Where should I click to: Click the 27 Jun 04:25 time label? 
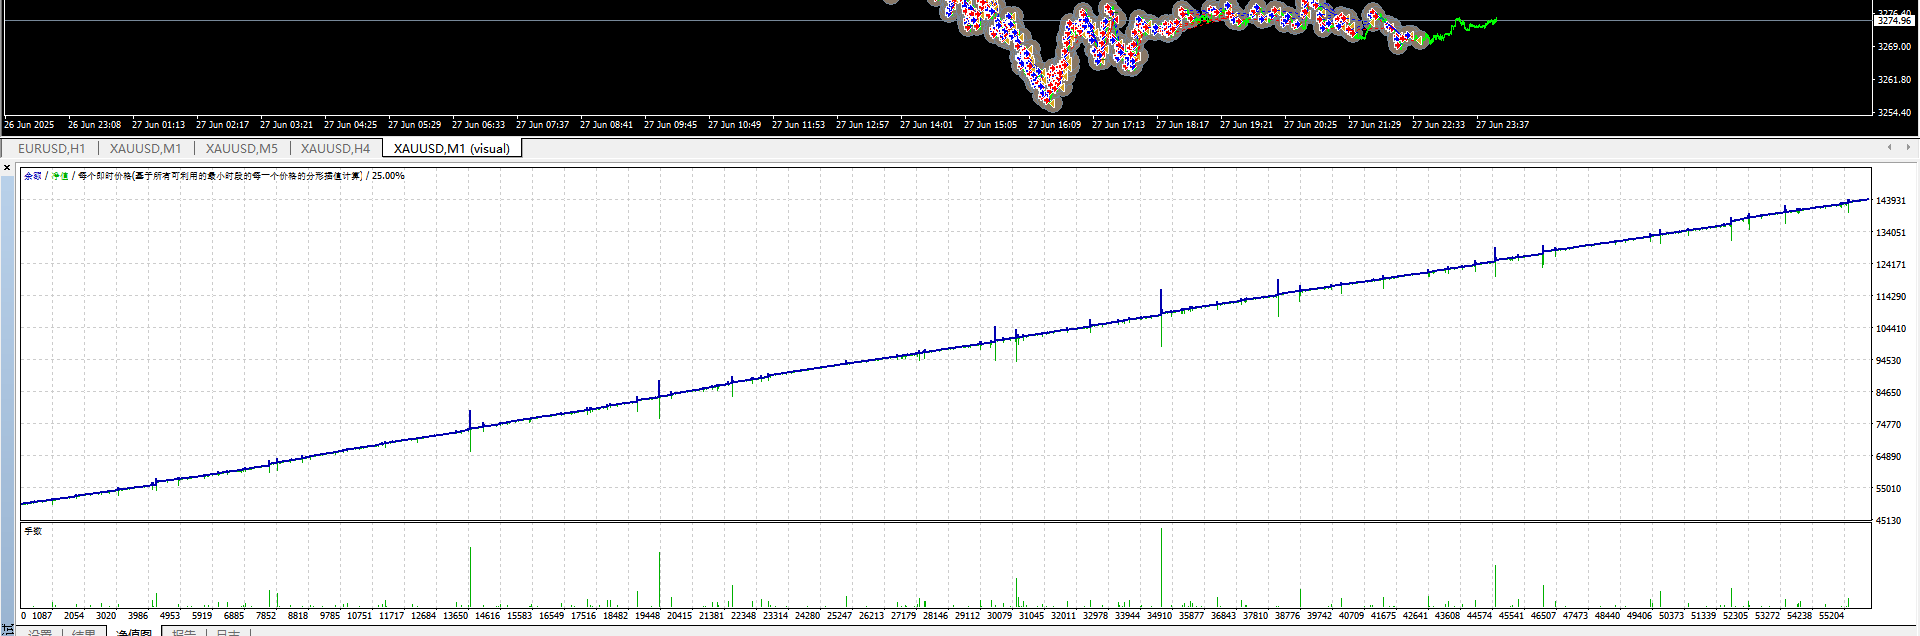[x=350, y=125]
